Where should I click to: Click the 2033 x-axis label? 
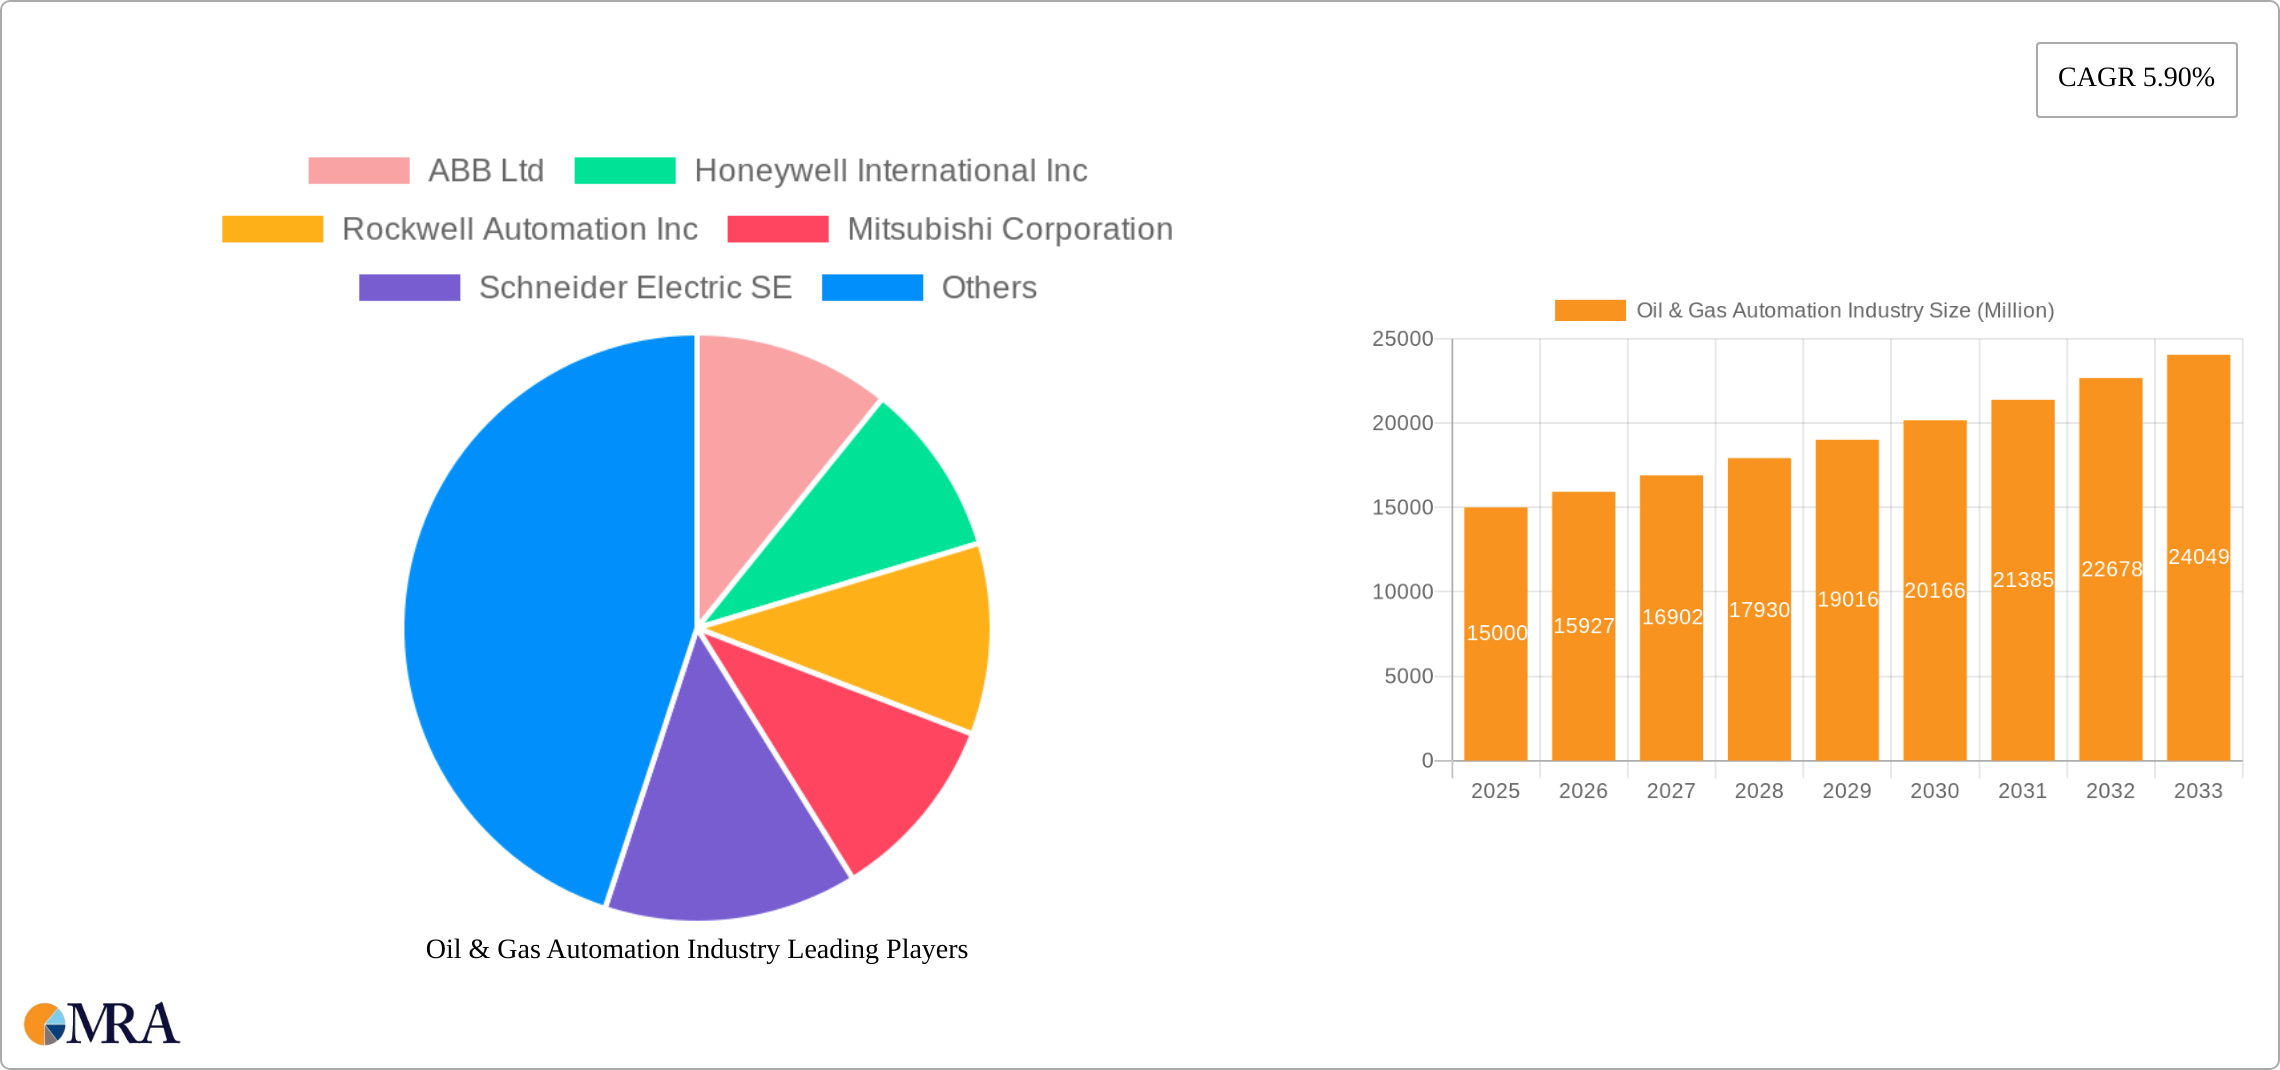tap(2199, 791)
